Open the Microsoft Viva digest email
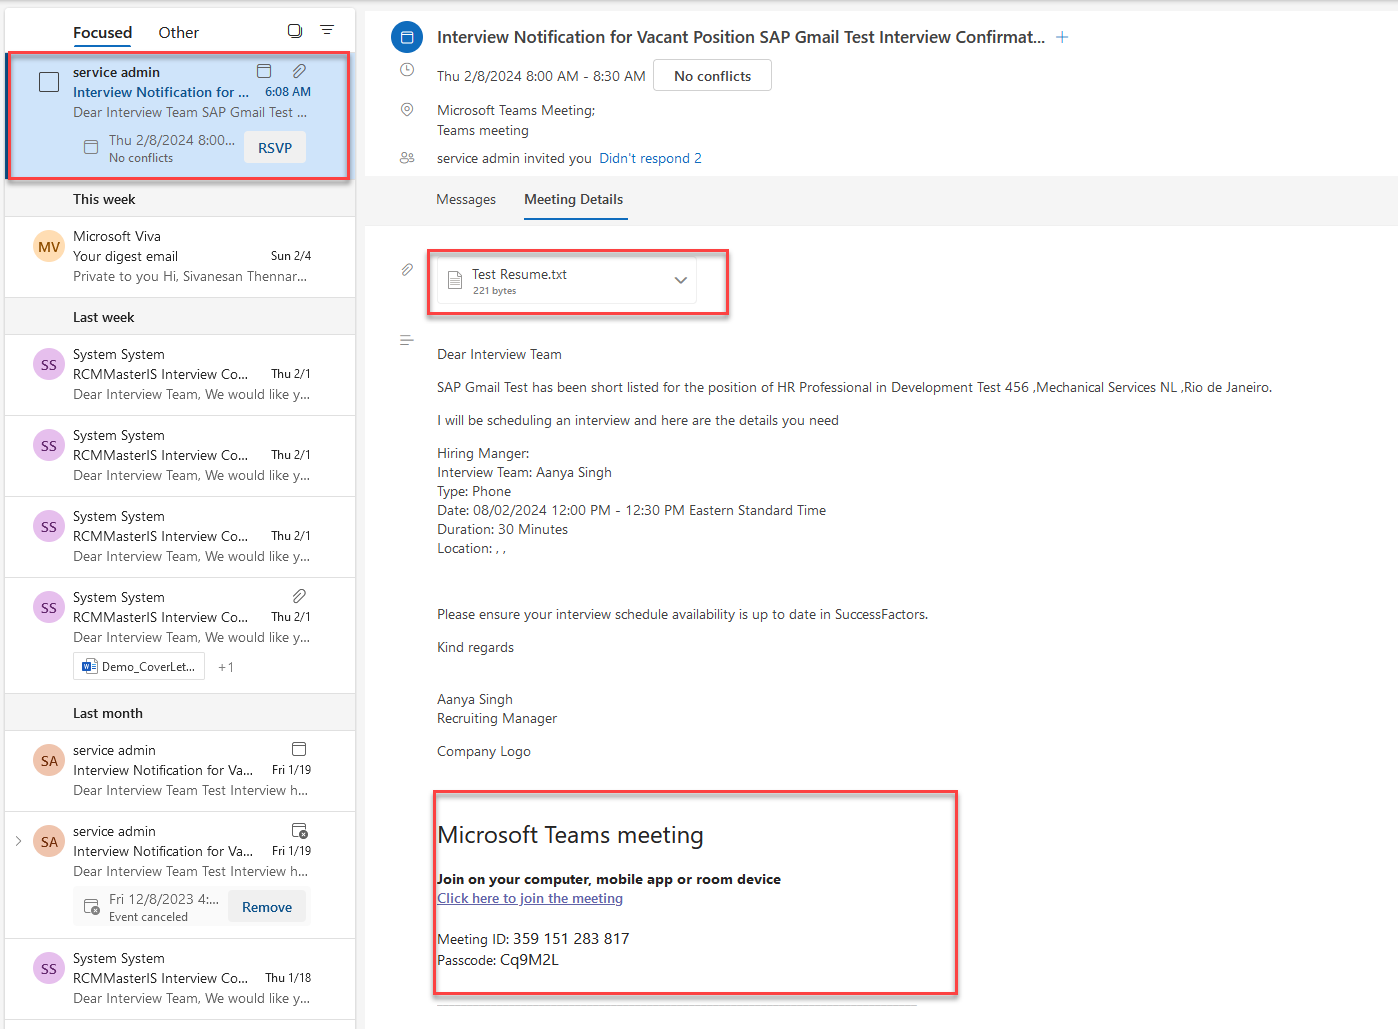 point(180,257)
